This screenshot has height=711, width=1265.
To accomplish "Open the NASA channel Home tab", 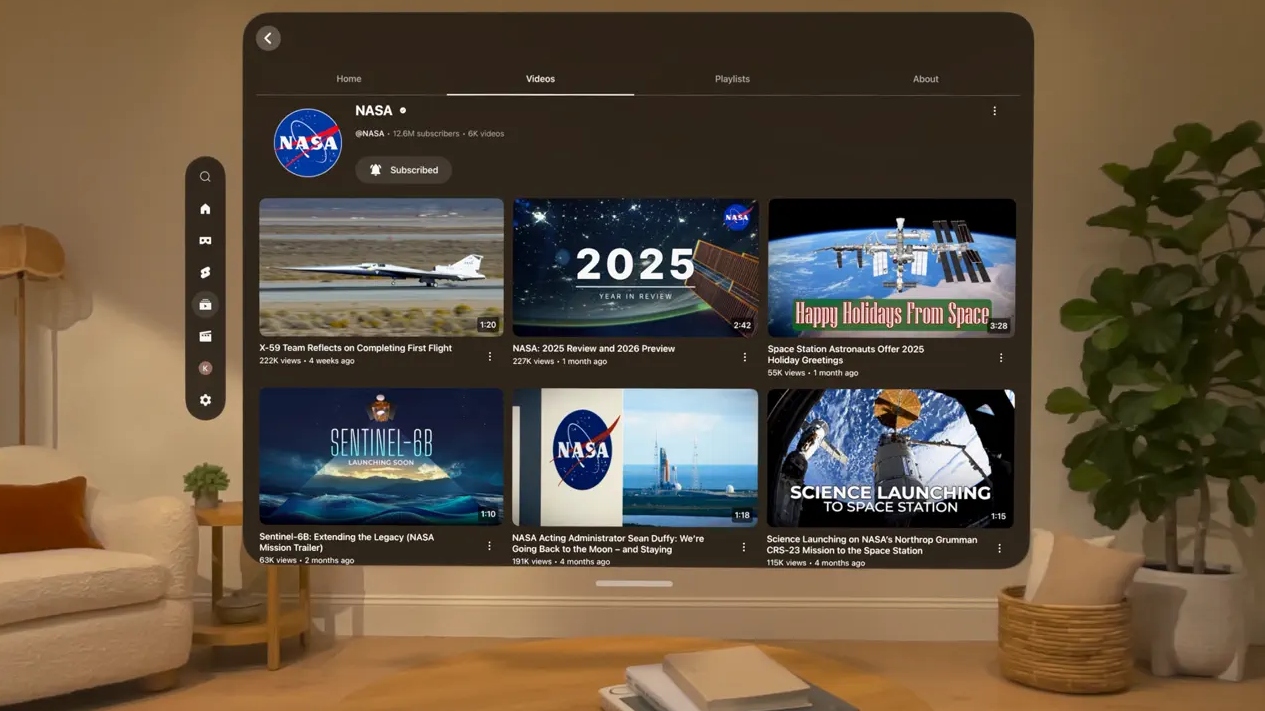I will (x=348, y=78).
